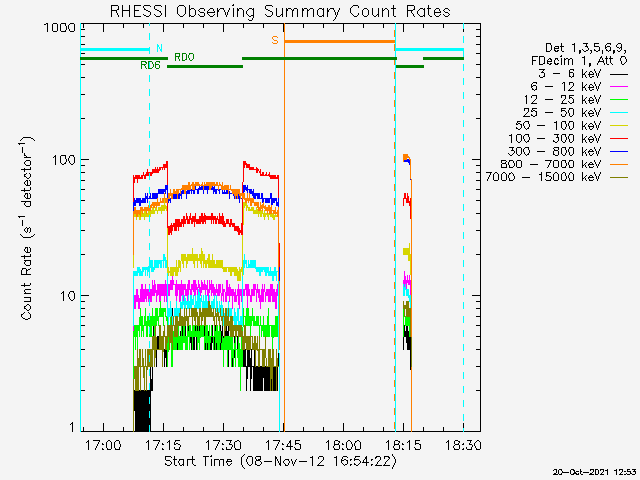Click the orange 'S' flag label

pos(275,40)
